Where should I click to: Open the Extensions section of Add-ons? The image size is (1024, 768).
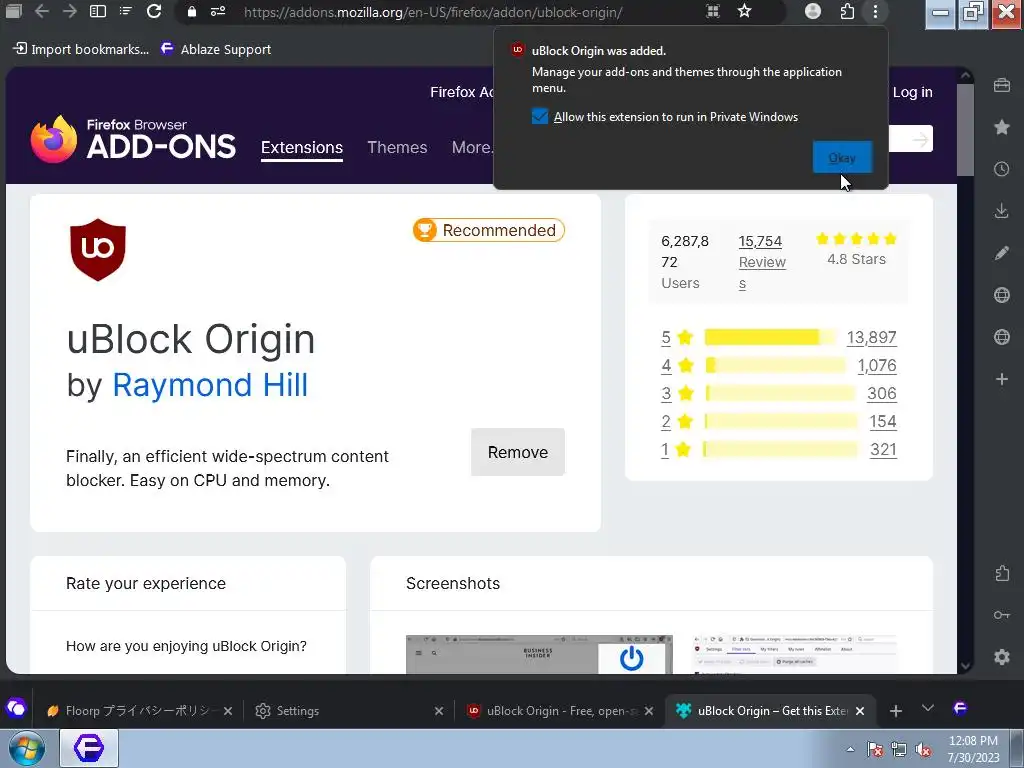[302, 148]
